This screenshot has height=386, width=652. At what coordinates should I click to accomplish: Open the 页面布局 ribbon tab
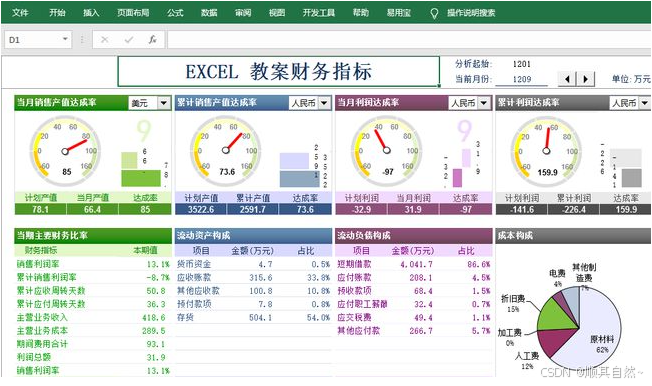(x=133, y=12)
